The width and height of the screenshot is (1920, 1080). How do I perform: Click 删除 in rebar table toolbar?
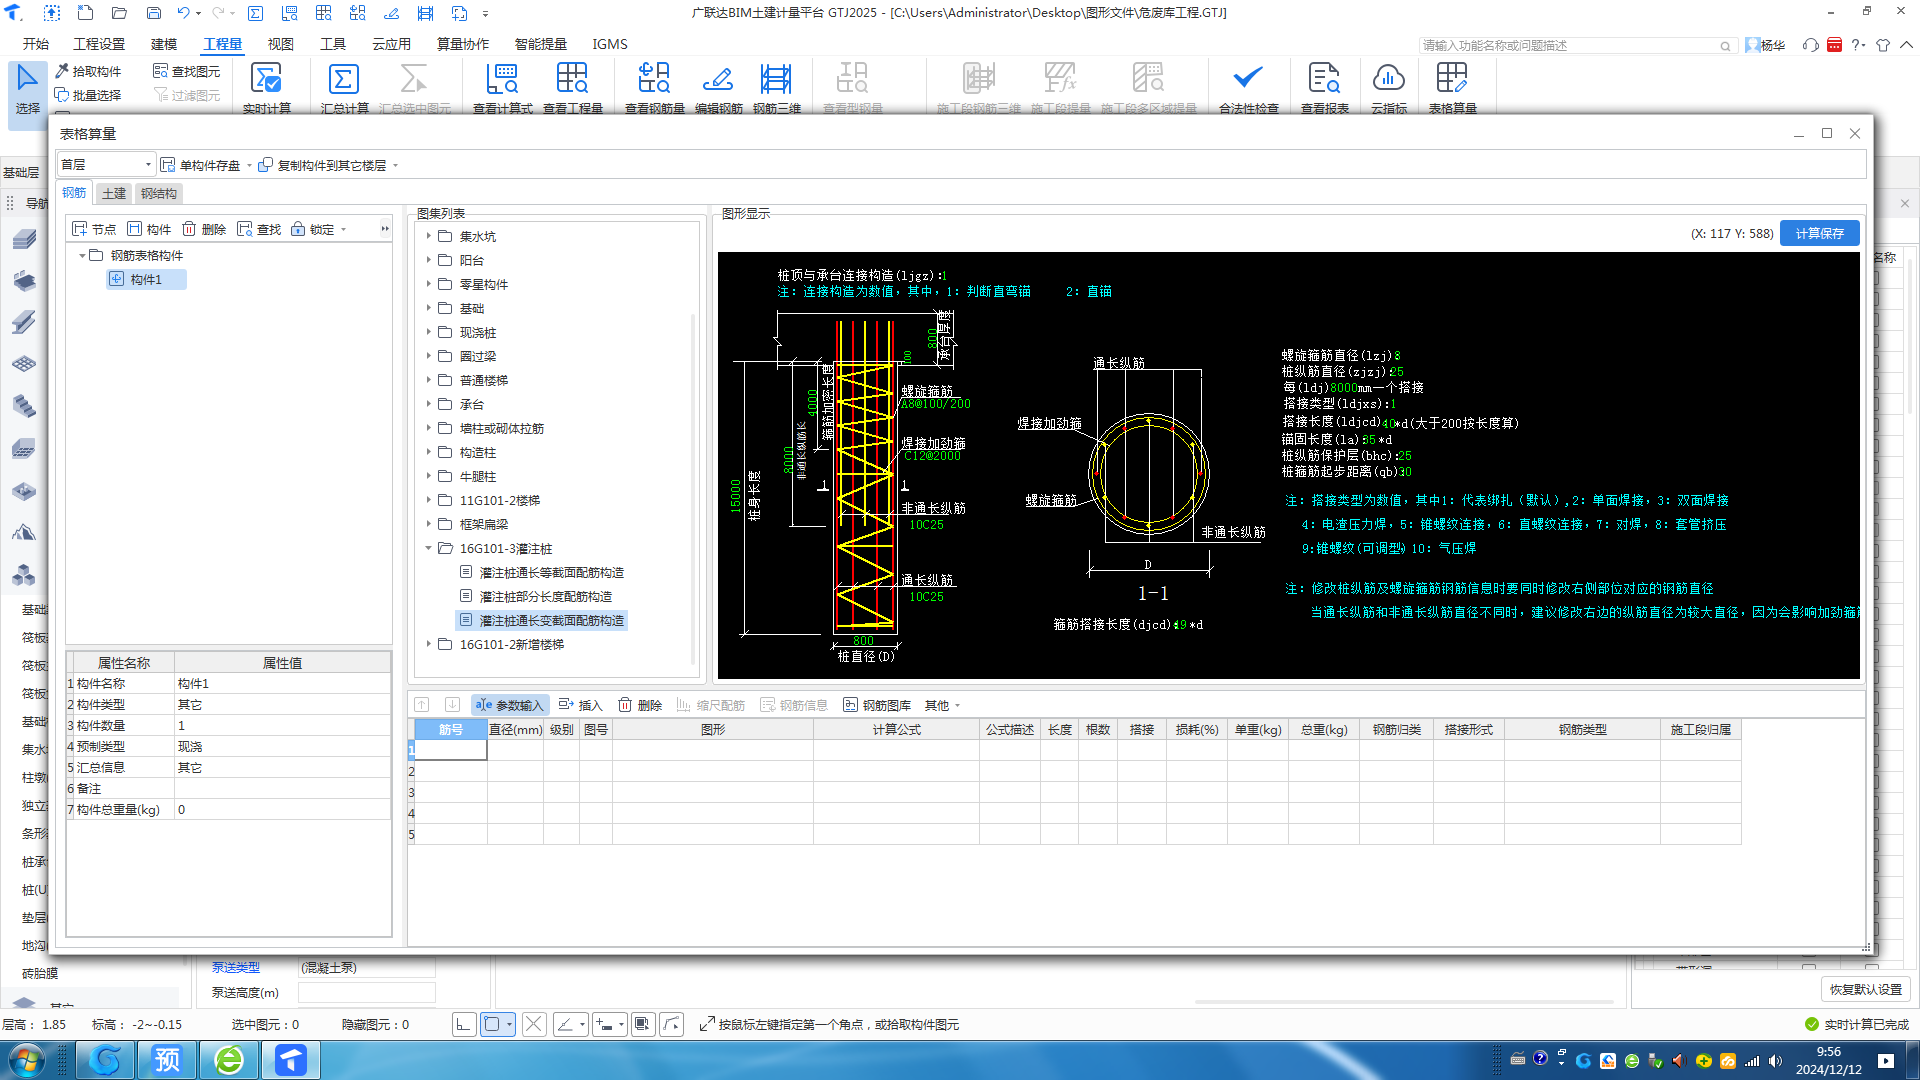point(640,705)
